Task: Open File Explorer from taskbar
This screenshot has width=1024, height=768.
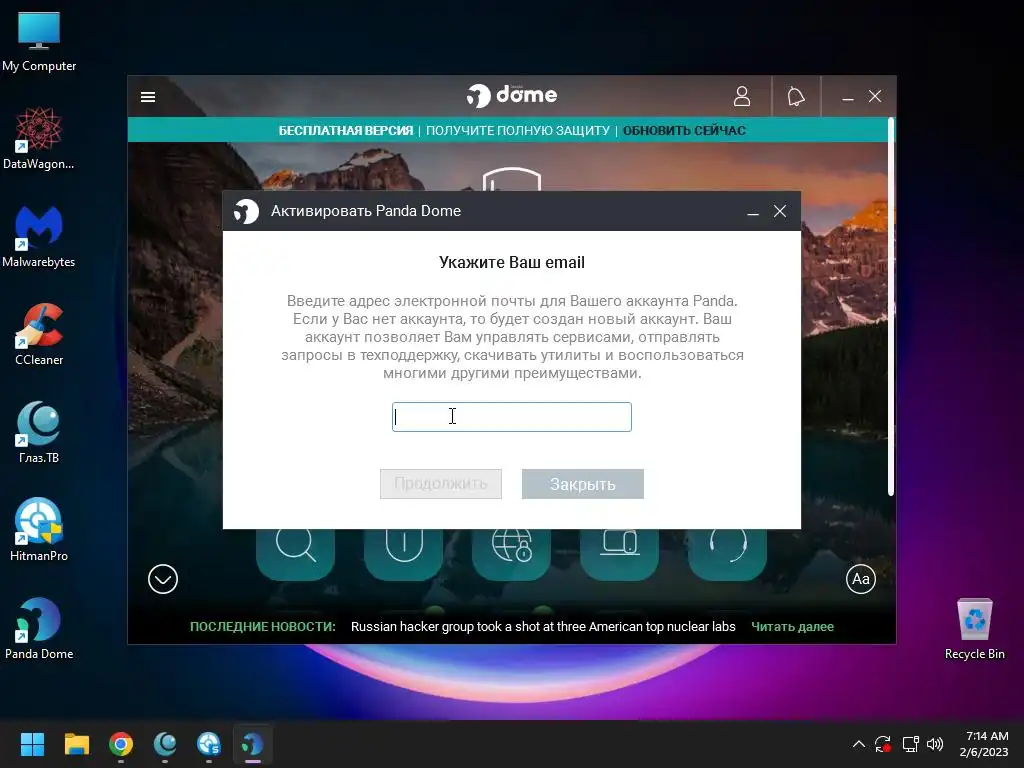Action: (x=76, y=744)
